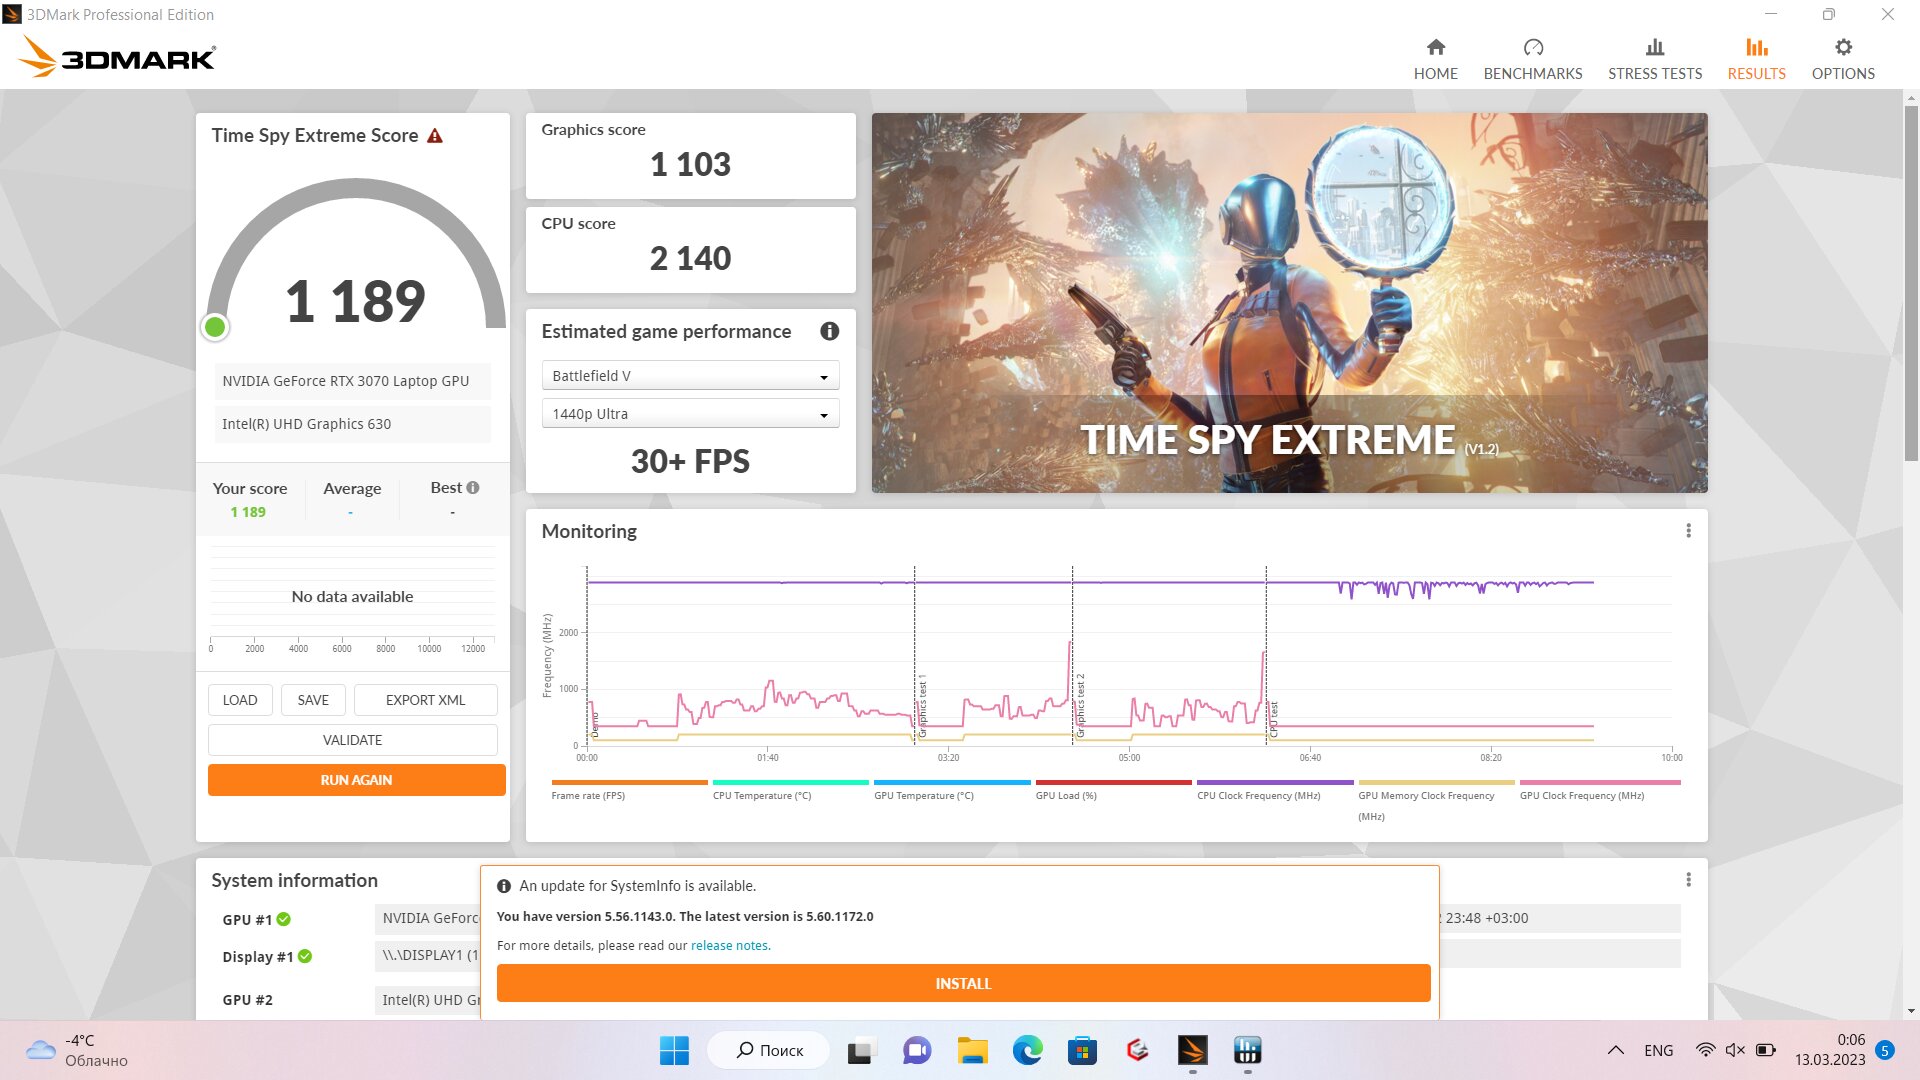
Task: Click RUN AGAIN button
Action: [356, 780]
